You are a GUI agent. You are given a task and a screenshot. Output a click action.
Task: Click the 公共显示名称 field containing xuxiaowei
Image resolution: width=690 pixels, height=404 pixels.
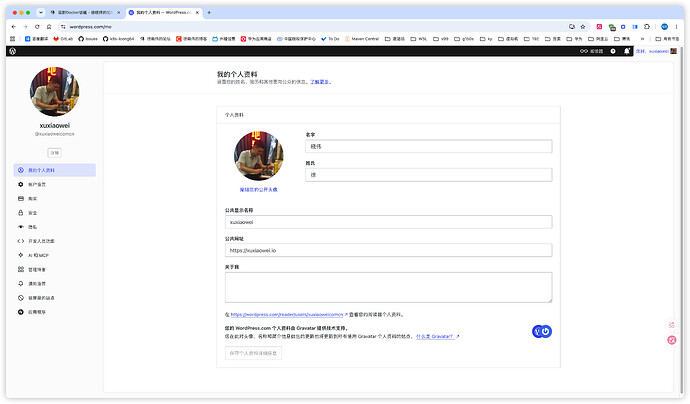point(388,222)
